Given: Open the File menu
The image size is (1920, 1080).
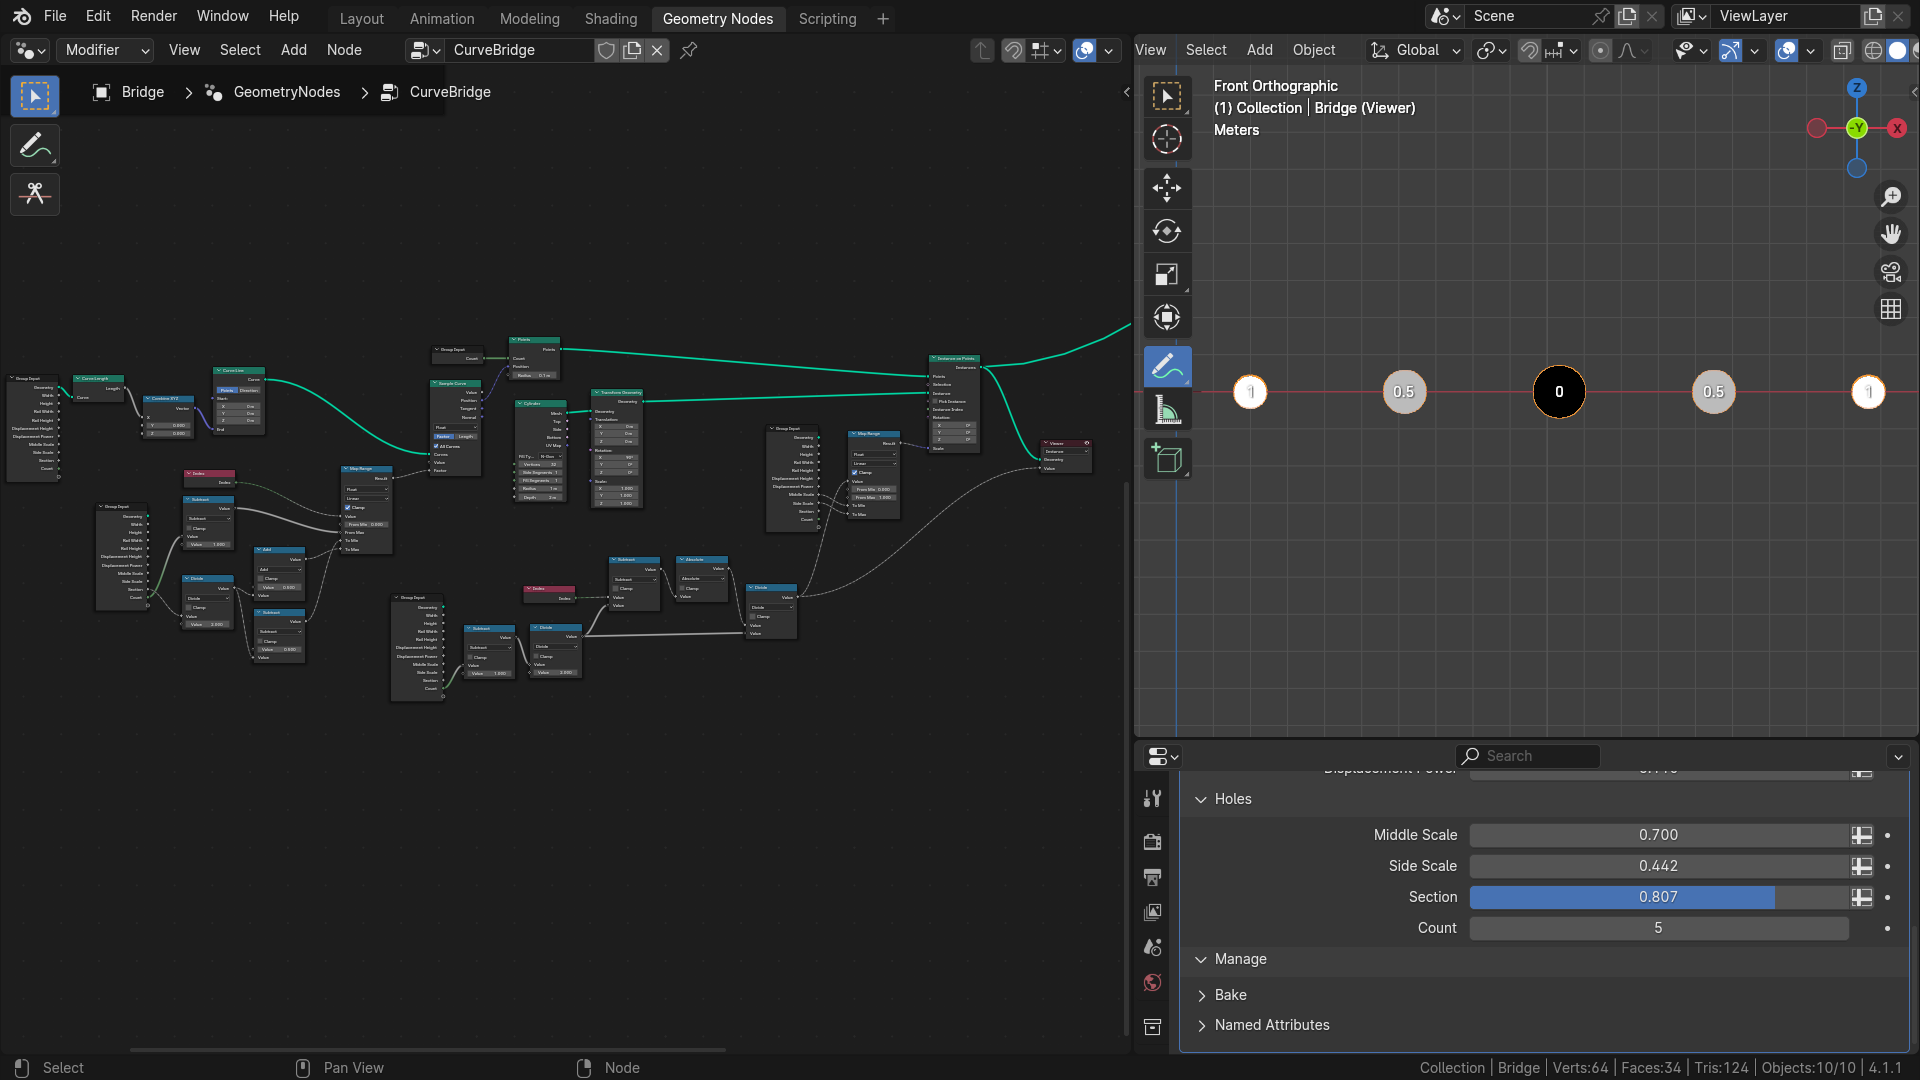Looking at the screenshot, I should tap(55, 16).
